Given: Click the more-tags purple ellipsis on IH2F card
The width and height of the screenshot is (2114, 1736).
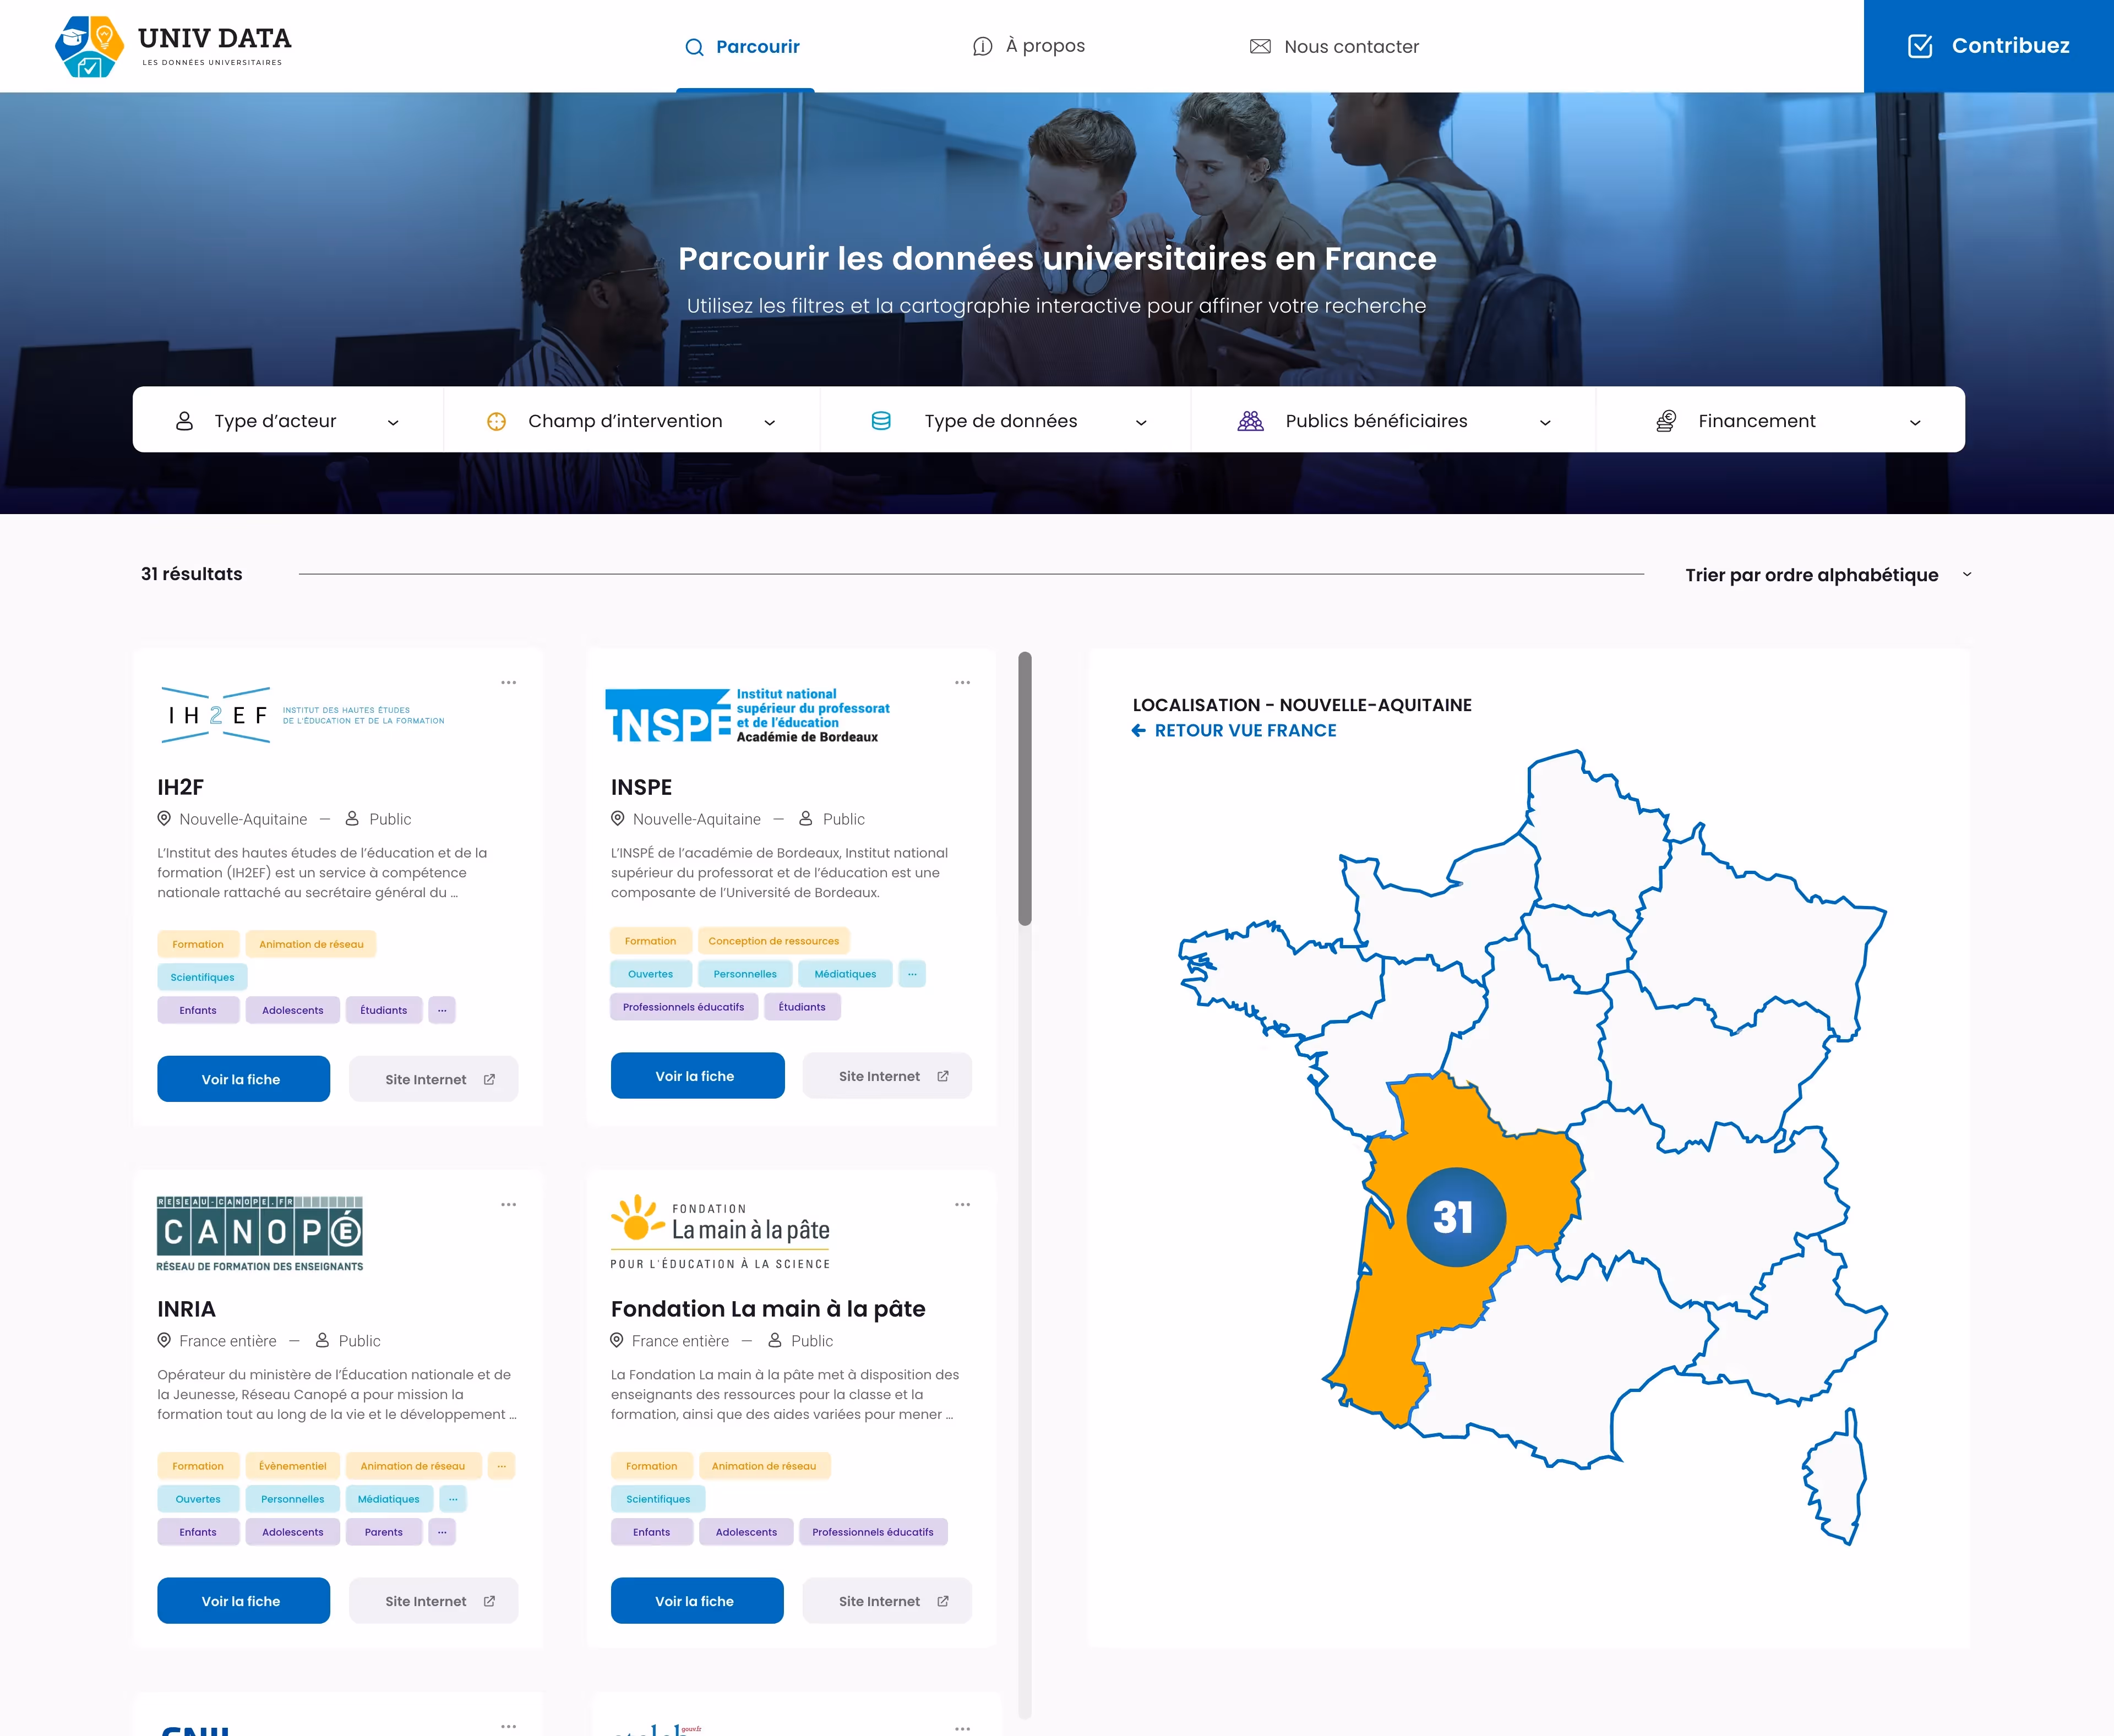Looking at the screenshot, I should (442, 1010).
